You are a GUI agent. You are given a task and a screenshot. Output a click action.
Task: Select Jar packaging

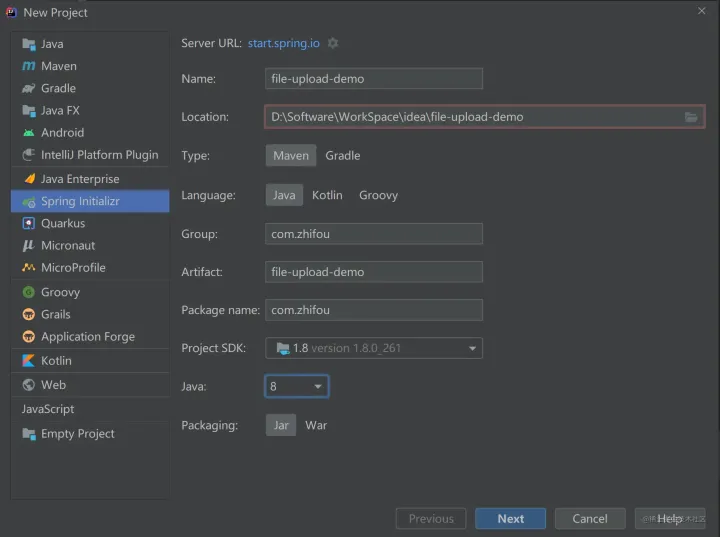(x=281, y=425)
